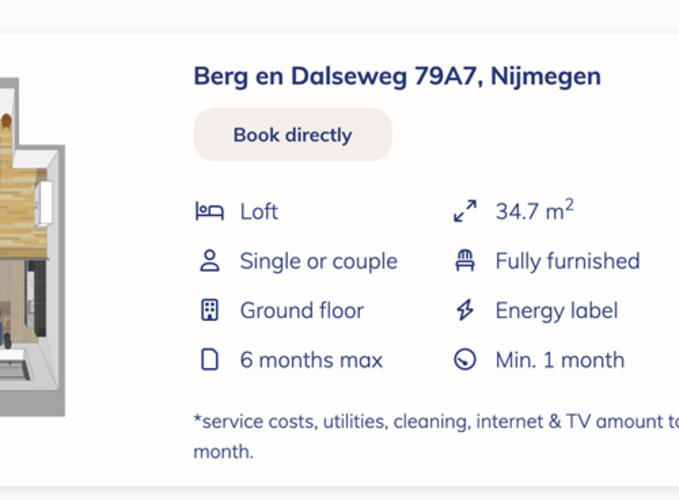The width and height of the screenshot is (679, 500).
Task: Click the document icon beside 6 months max
Action: (x=209, y=360)
